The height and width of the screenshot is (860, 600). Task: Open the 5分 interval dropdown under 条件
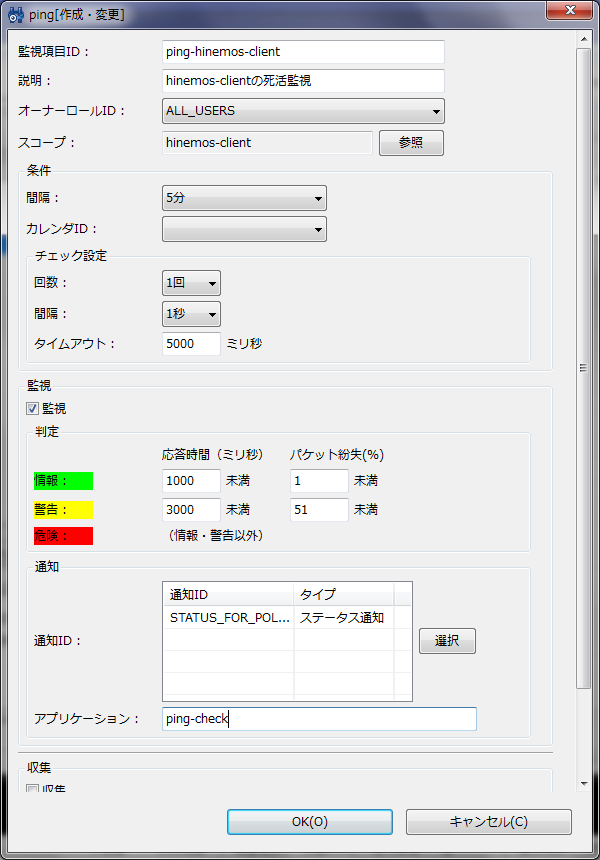coord(244,198)
